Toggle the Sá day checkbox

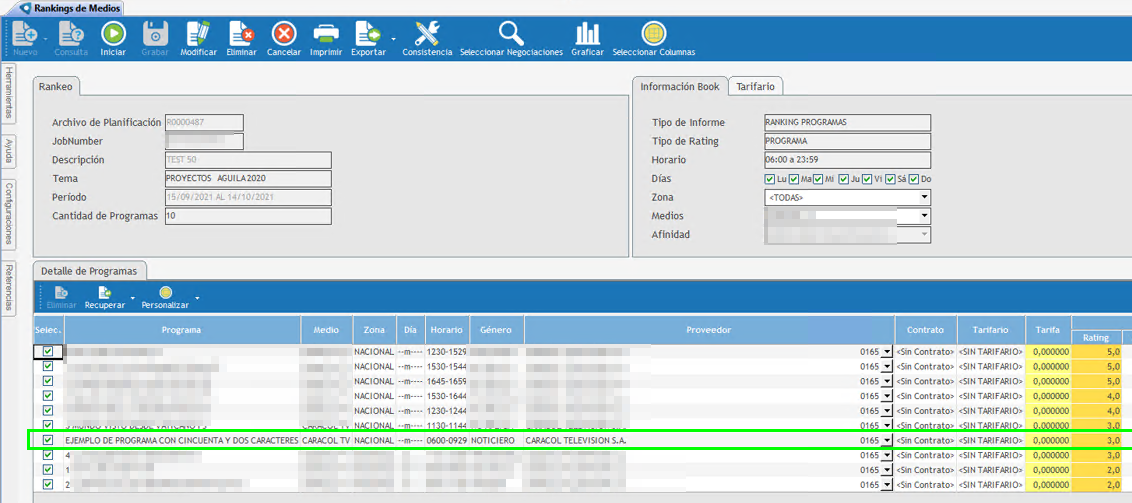click(892, 179)
